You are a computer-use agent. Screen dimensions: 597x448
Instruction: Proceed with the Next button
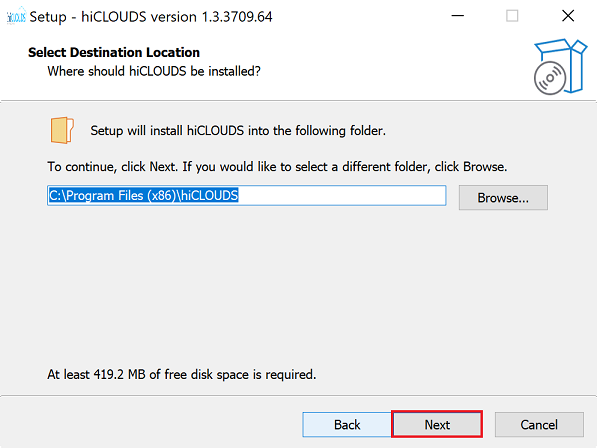tap(437, 424)
